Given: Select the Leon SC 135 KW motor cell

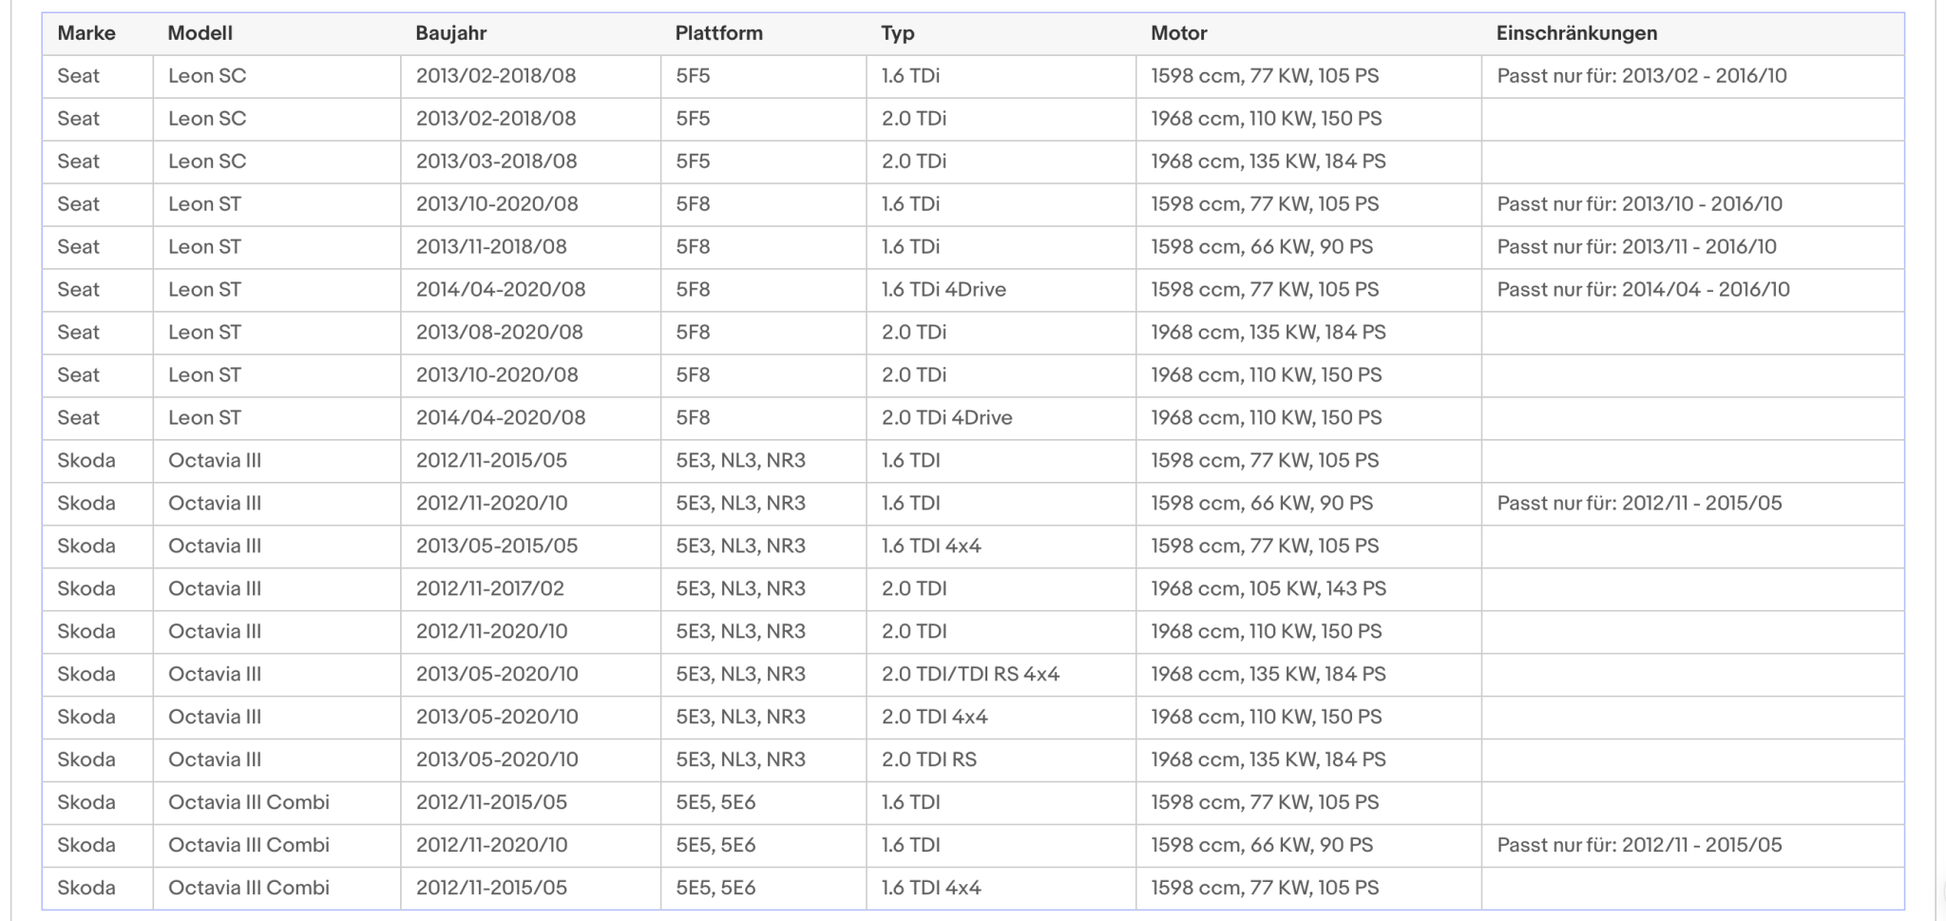Looking at the screenshot, I should [x=1267, y=161].
